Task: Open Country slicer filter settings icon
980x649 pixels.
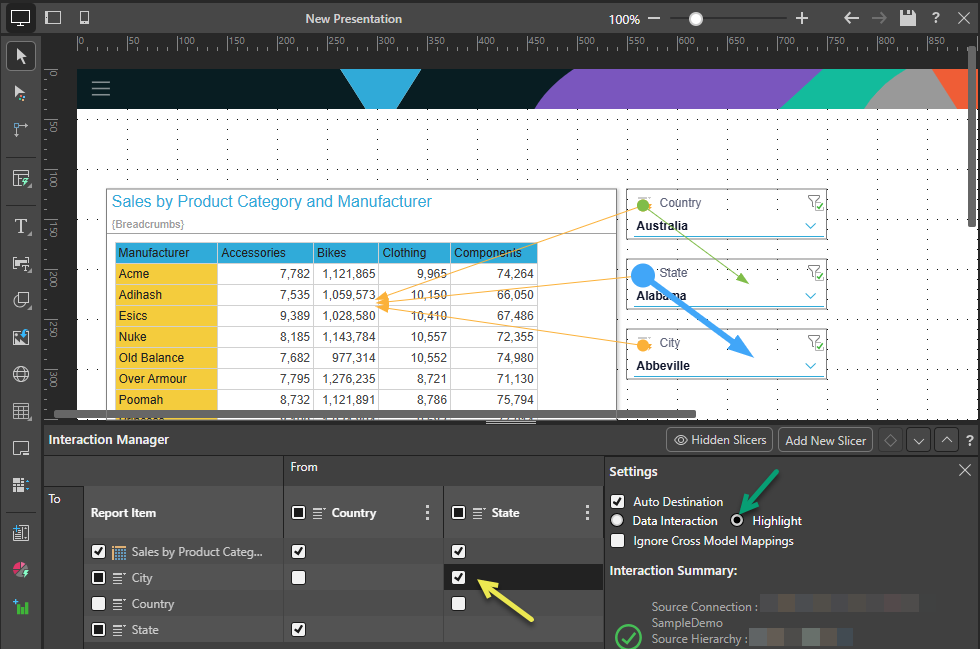Action: [815, 203]
